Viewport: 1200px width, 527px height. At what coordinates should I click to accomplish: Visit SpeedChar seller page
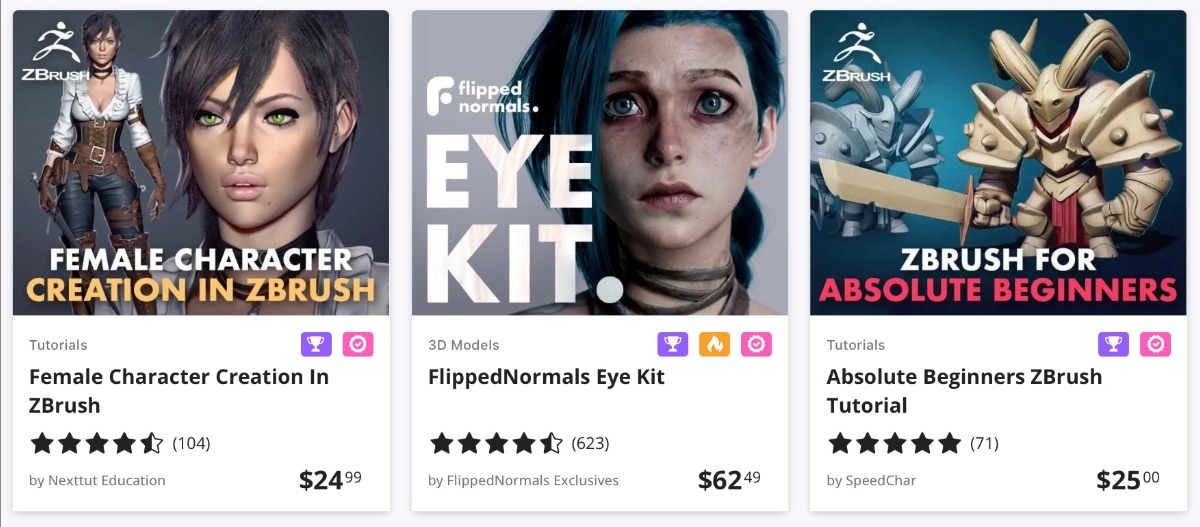(x=871, y=480)
